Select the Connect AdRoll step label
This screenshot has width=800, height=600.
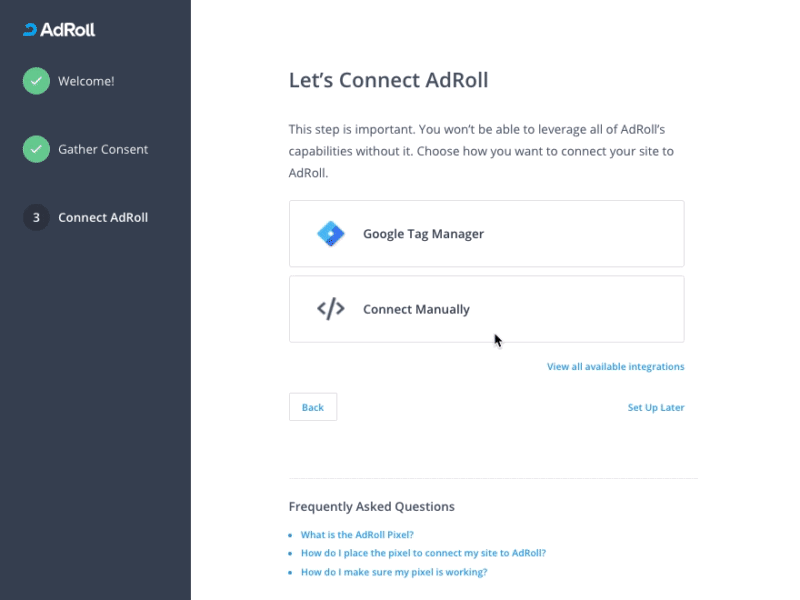[x=103, y=217]
